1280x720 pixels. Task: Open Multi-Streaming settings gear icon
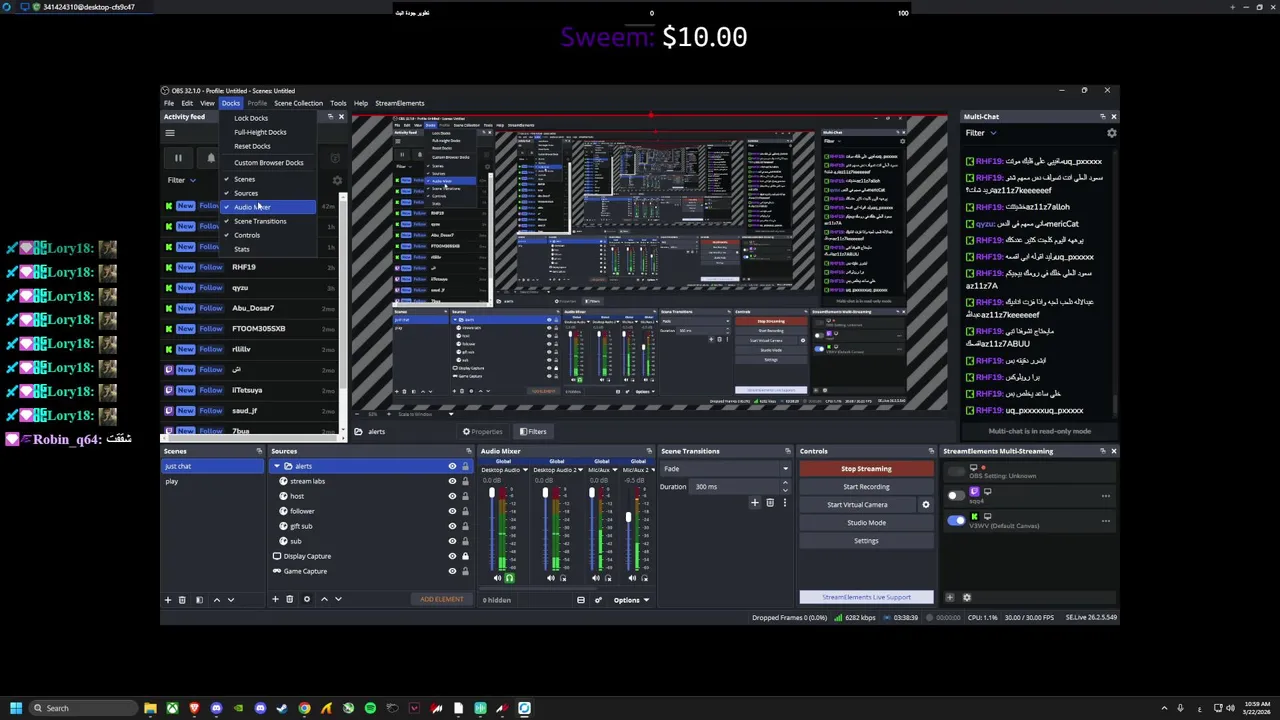tap(966, 598)
